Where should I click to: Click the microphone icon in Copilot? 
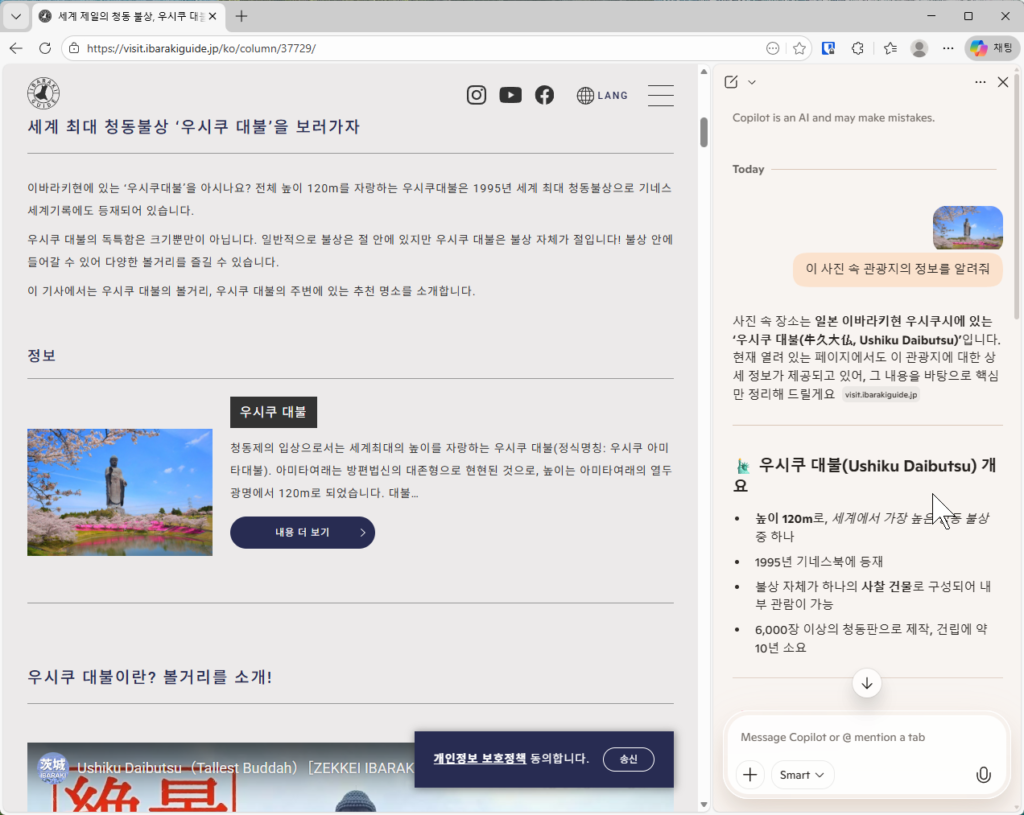(x=983, y=775)
